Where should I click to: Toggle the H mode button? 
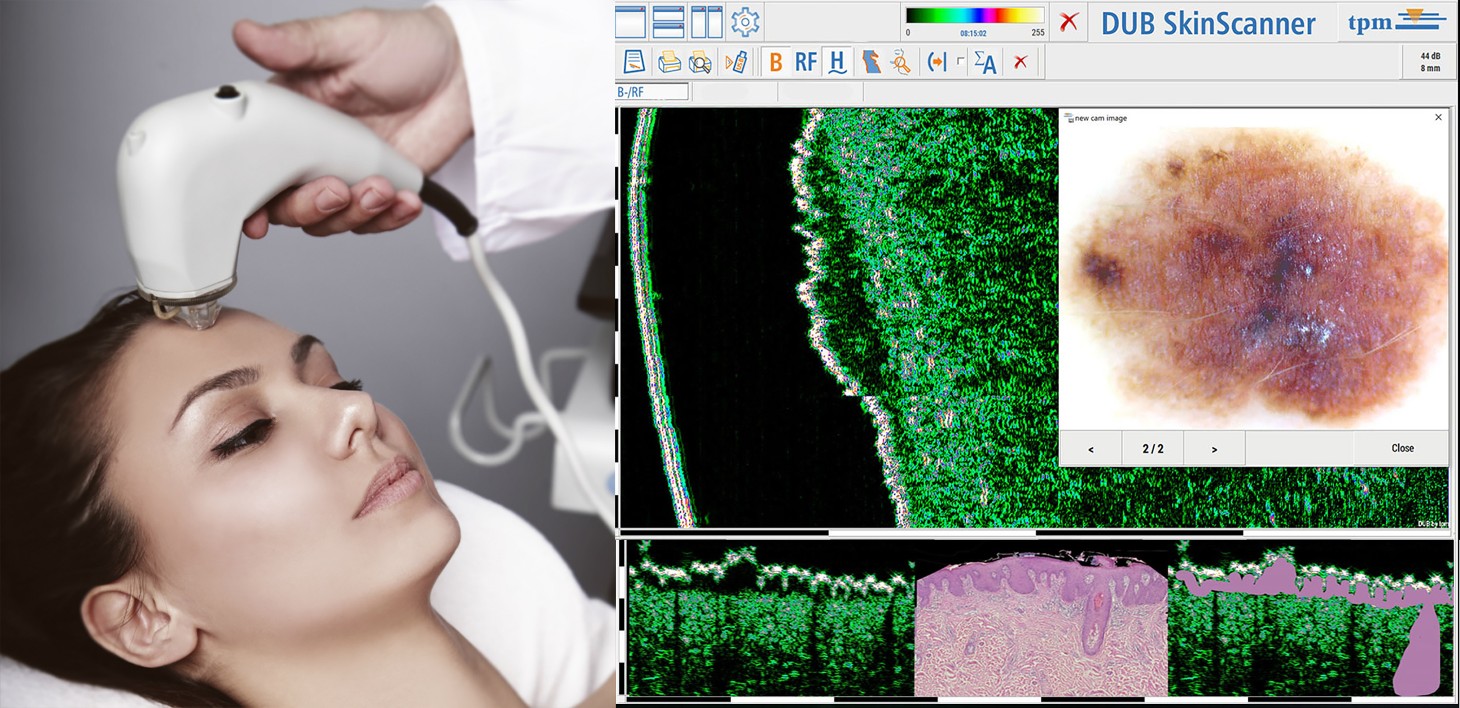(838, 62)
